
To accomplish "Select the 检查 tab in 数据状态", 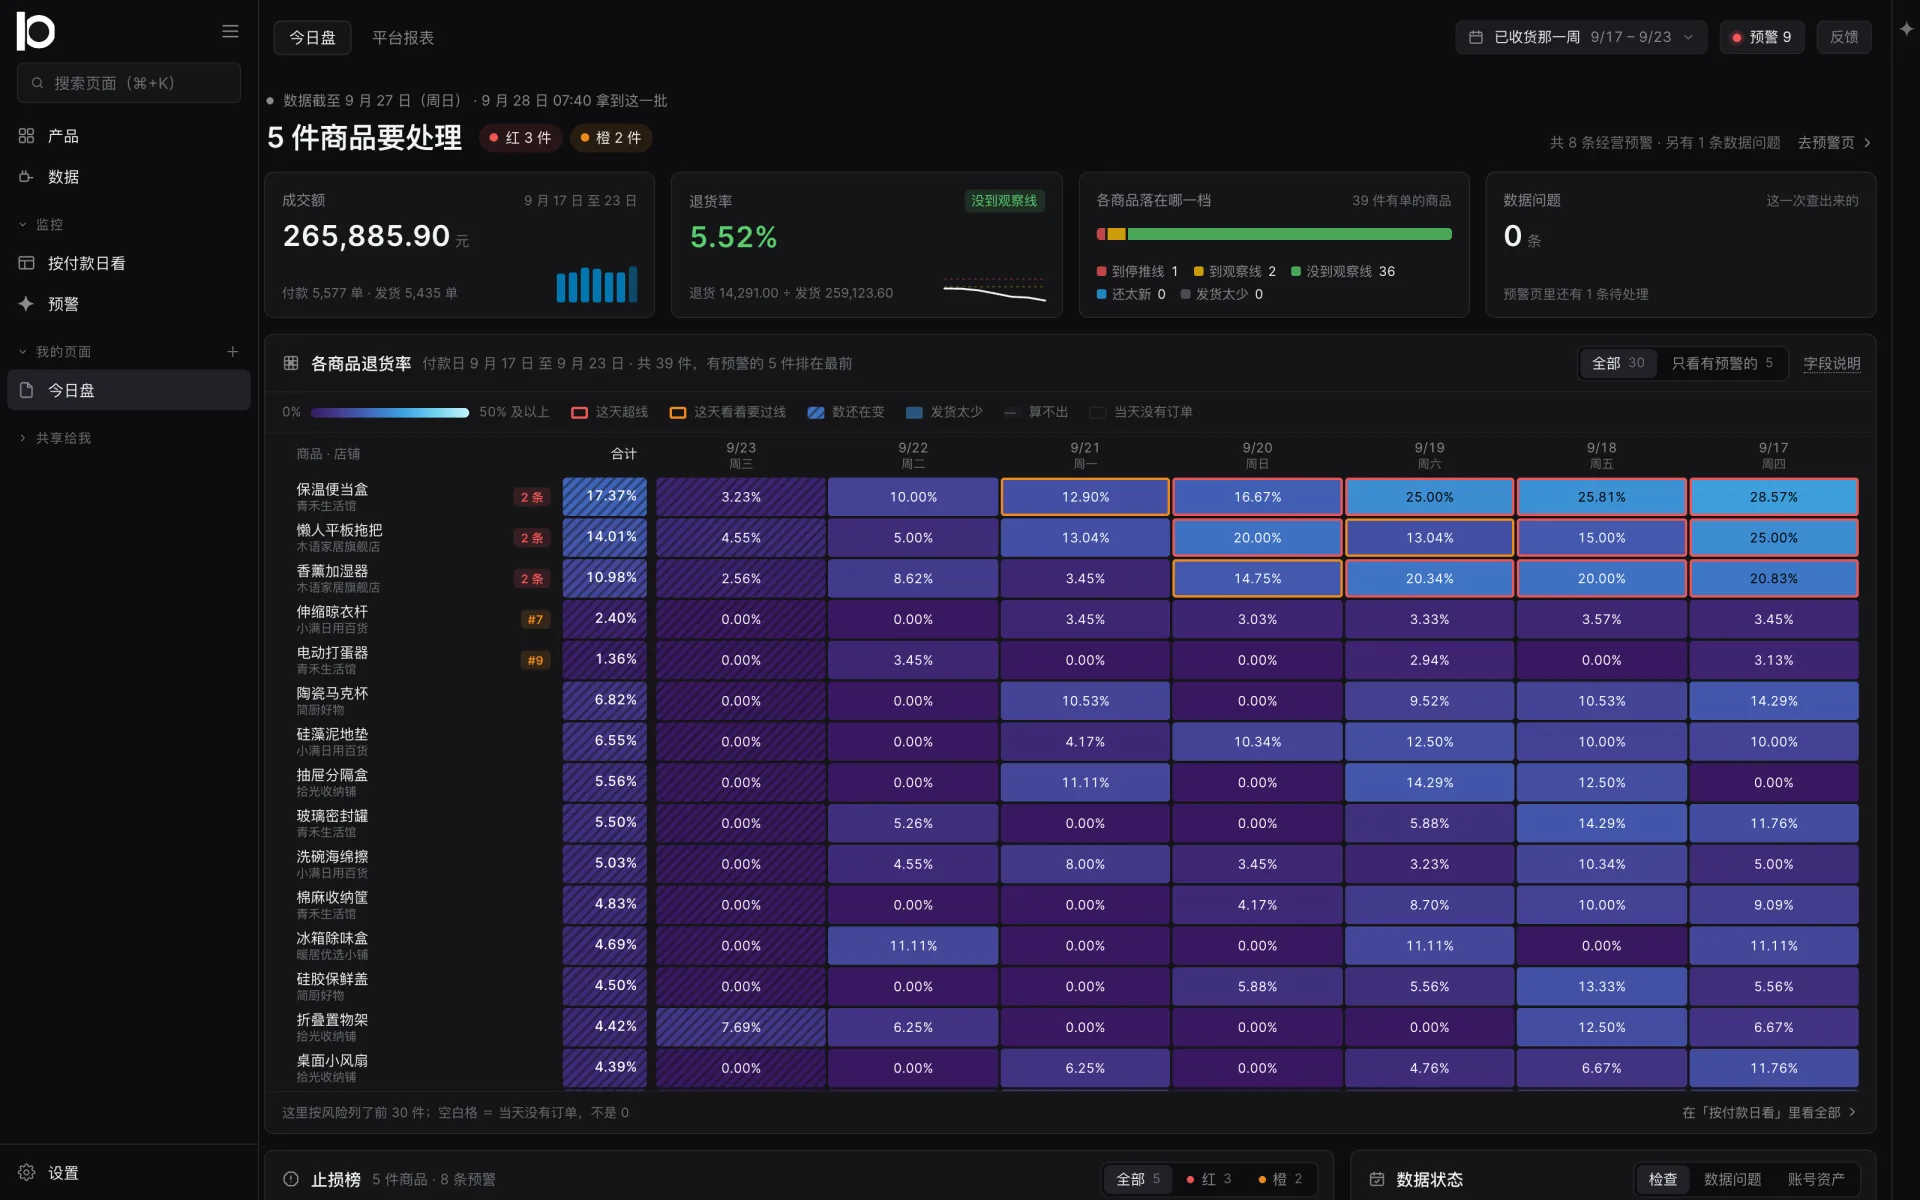I will (x=1663, y=1179).
